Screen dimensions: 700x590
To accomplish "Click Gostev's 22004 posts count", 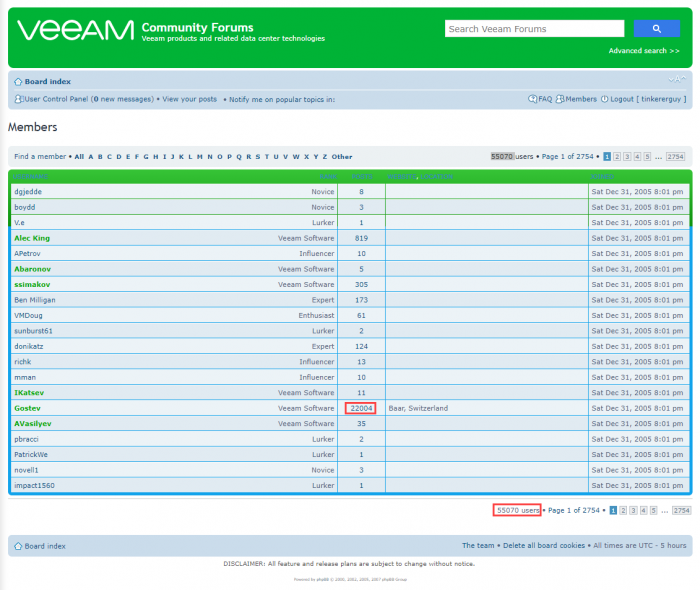I will (x=361, y=408).
